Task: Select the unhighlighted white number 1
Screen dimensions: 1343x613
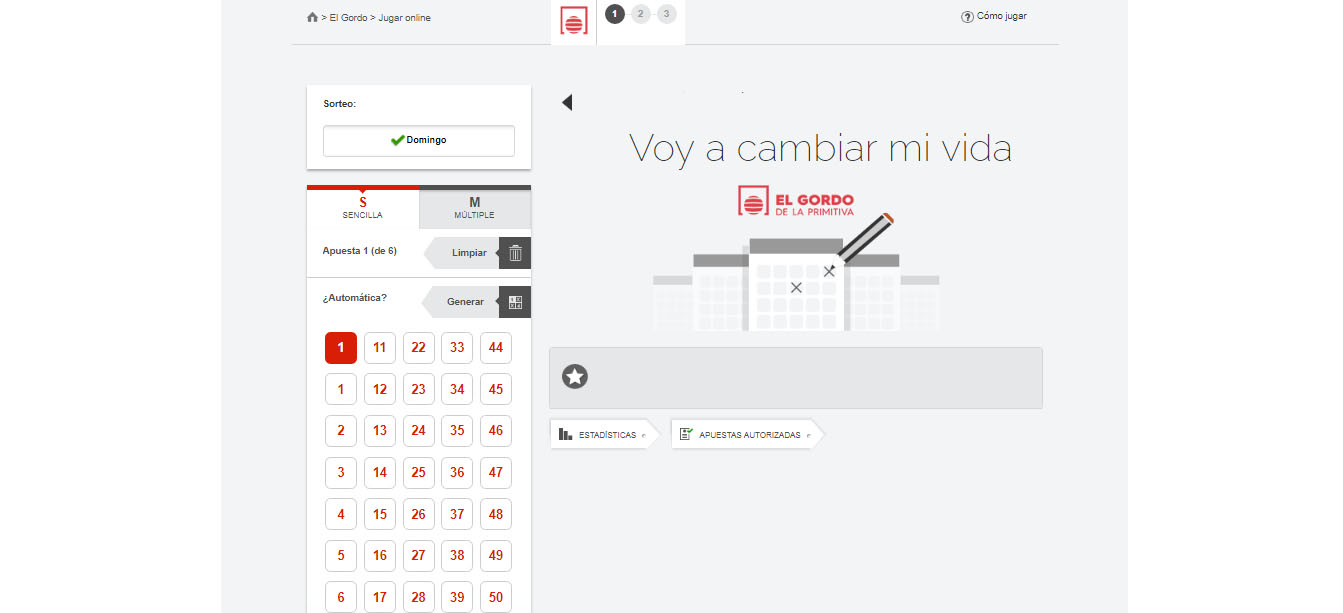Action: (341, 389)
